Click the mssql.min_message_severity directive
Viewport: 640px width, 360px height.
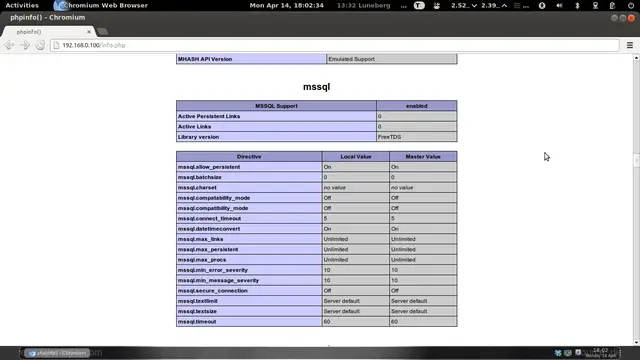(x=218, y=280)
